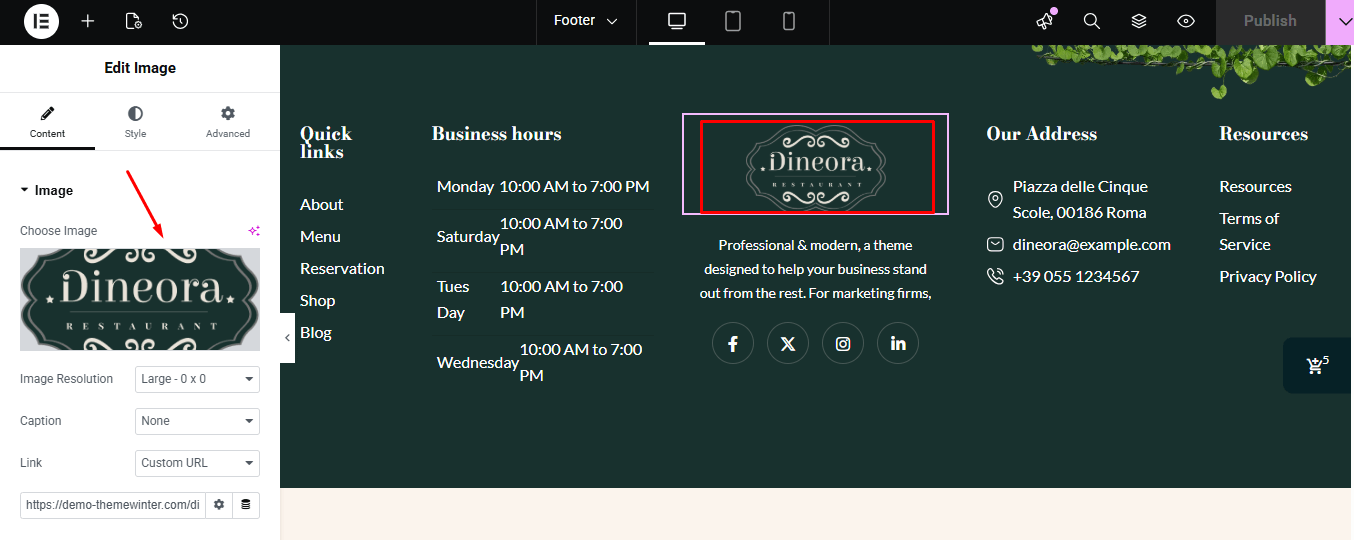Switch to mobile responsive view
This screenshot has height=540, width=1354.
click(x=789, y=21)
